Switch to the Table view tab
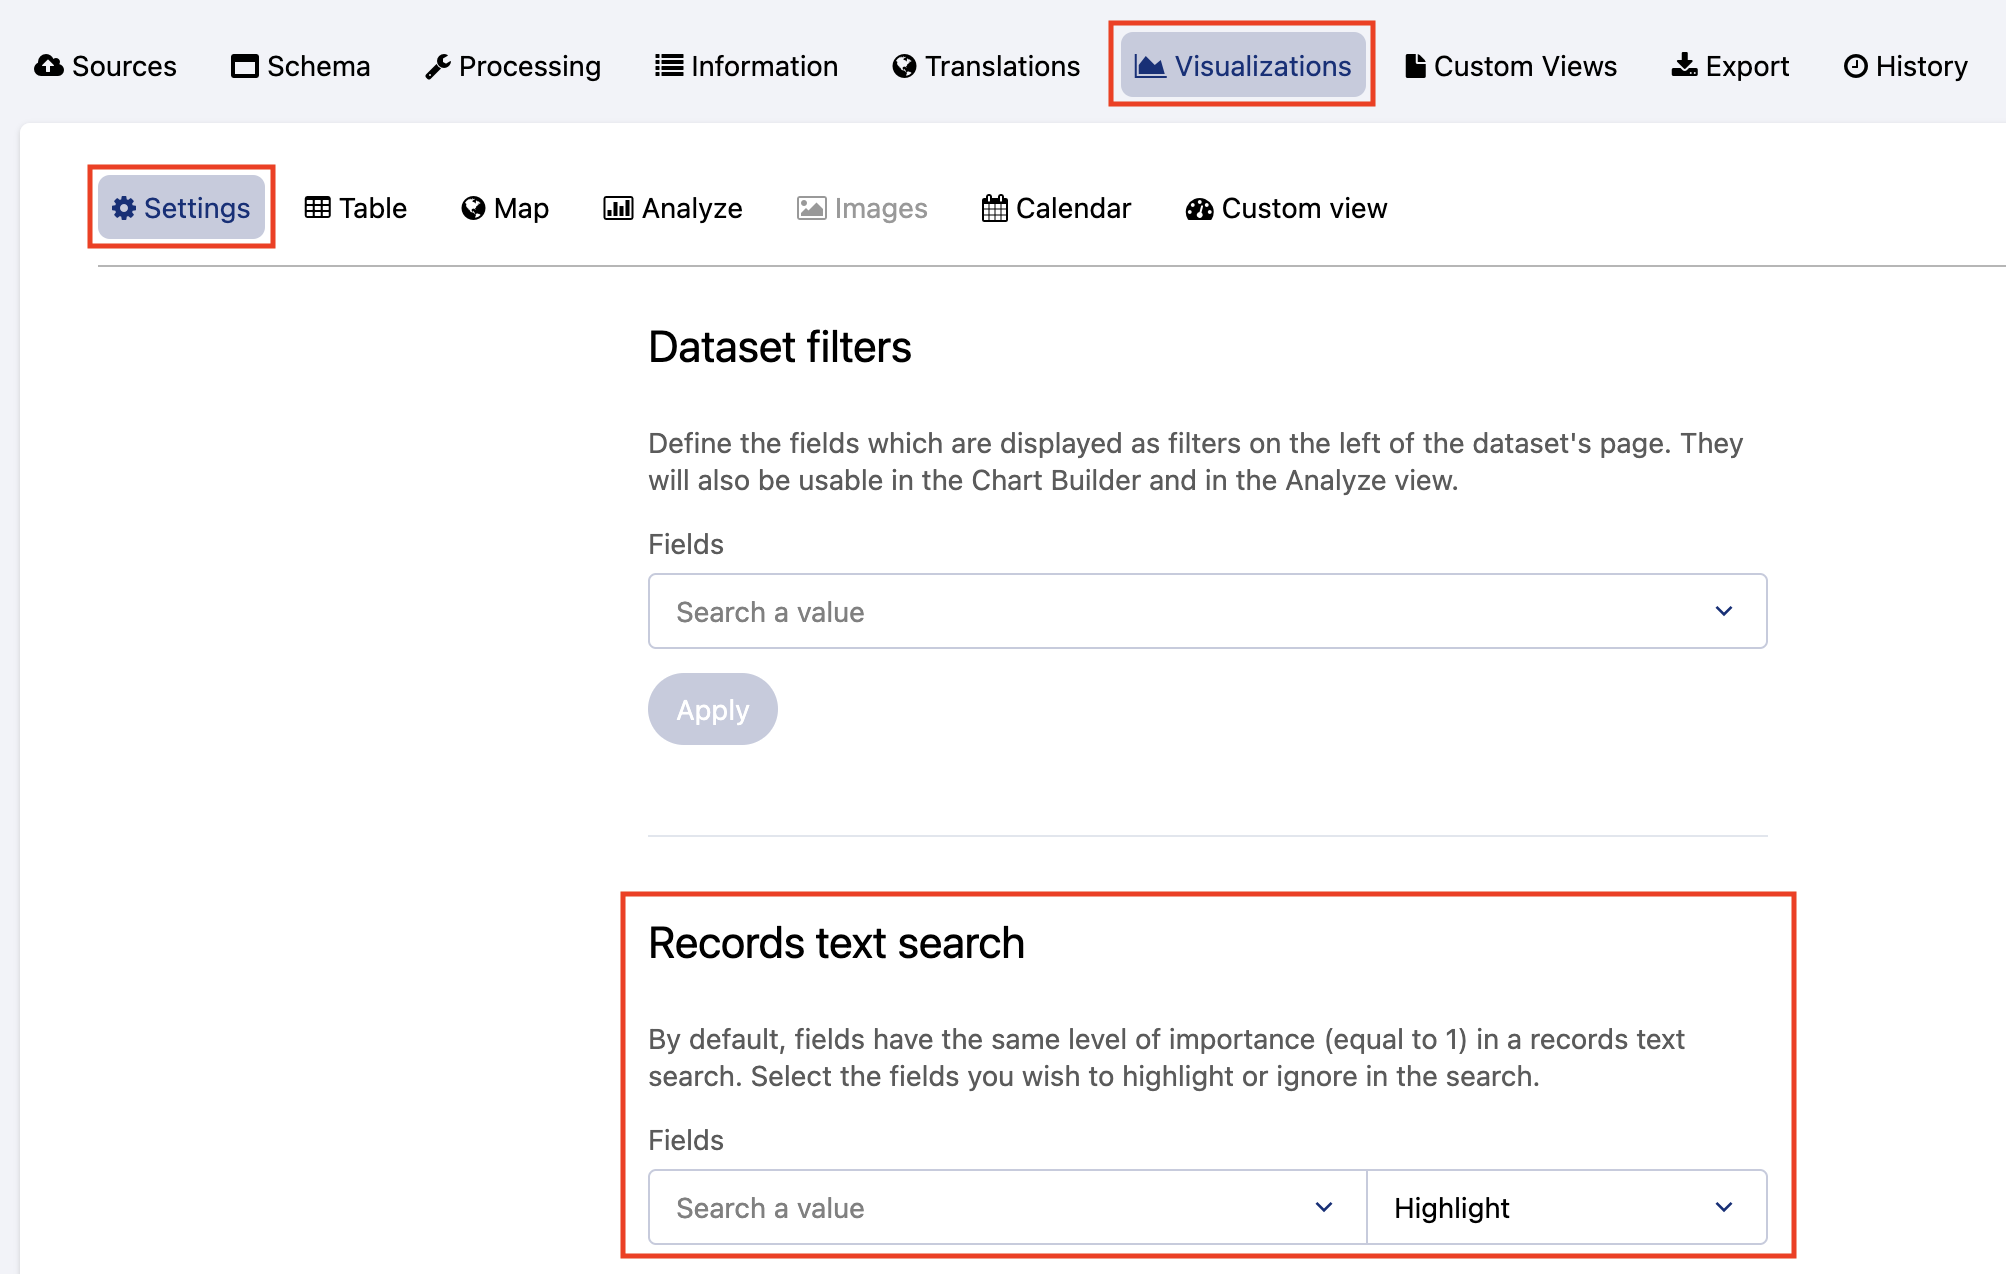 tap(356, 208)
